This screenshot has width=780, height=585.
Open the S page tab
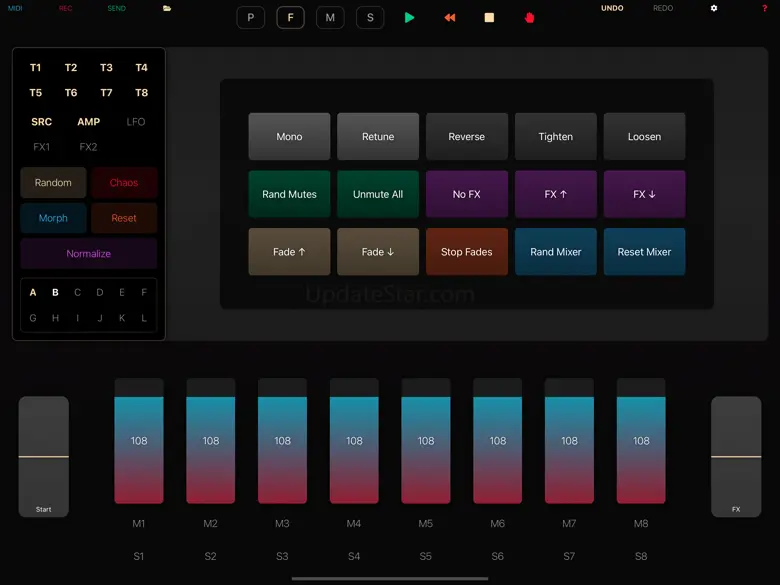pyautogui.click(x=370, y=18)
